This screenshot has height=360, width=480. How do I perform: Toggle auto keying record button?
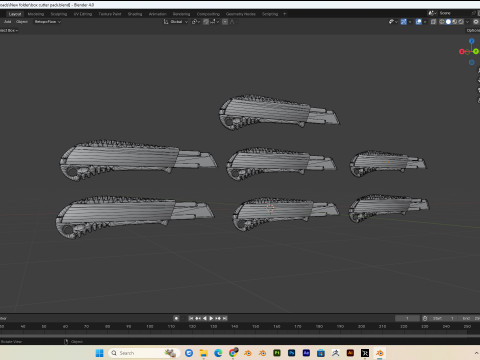pos(176,318)
